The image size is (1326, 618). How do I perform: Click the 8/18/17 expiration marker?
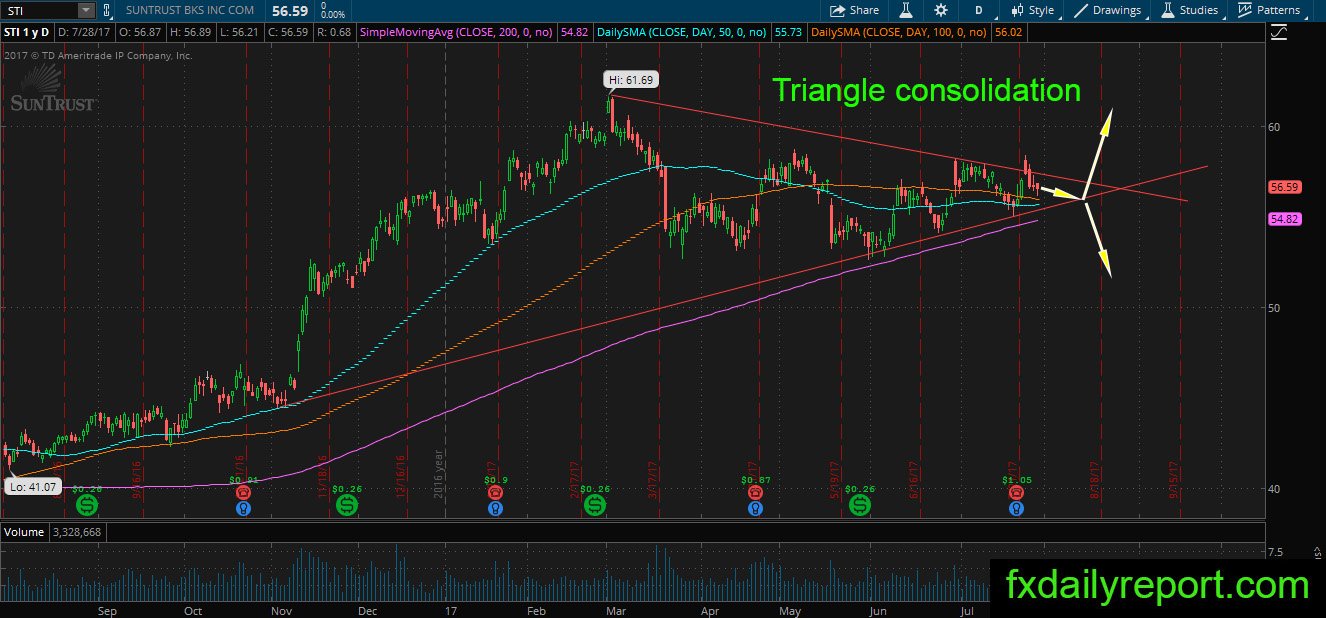1095,479
